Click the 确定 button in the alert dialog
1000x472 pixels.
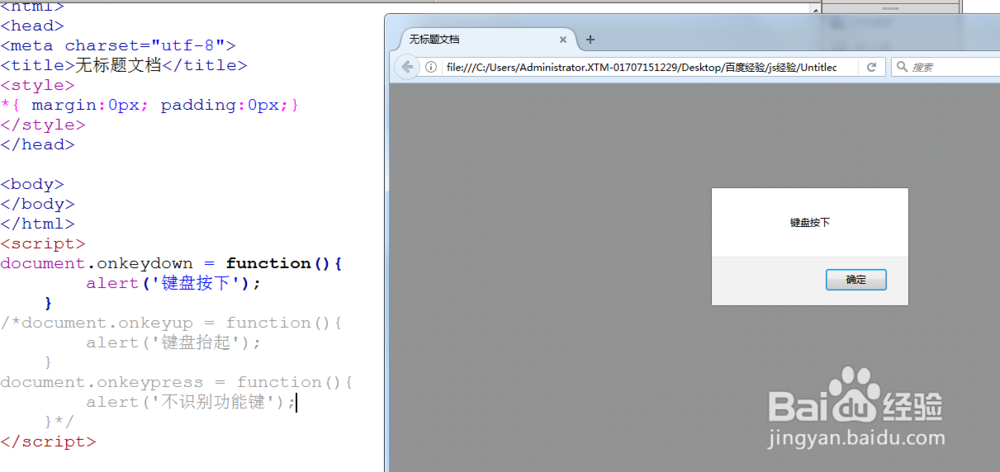(x=856, y=279)
